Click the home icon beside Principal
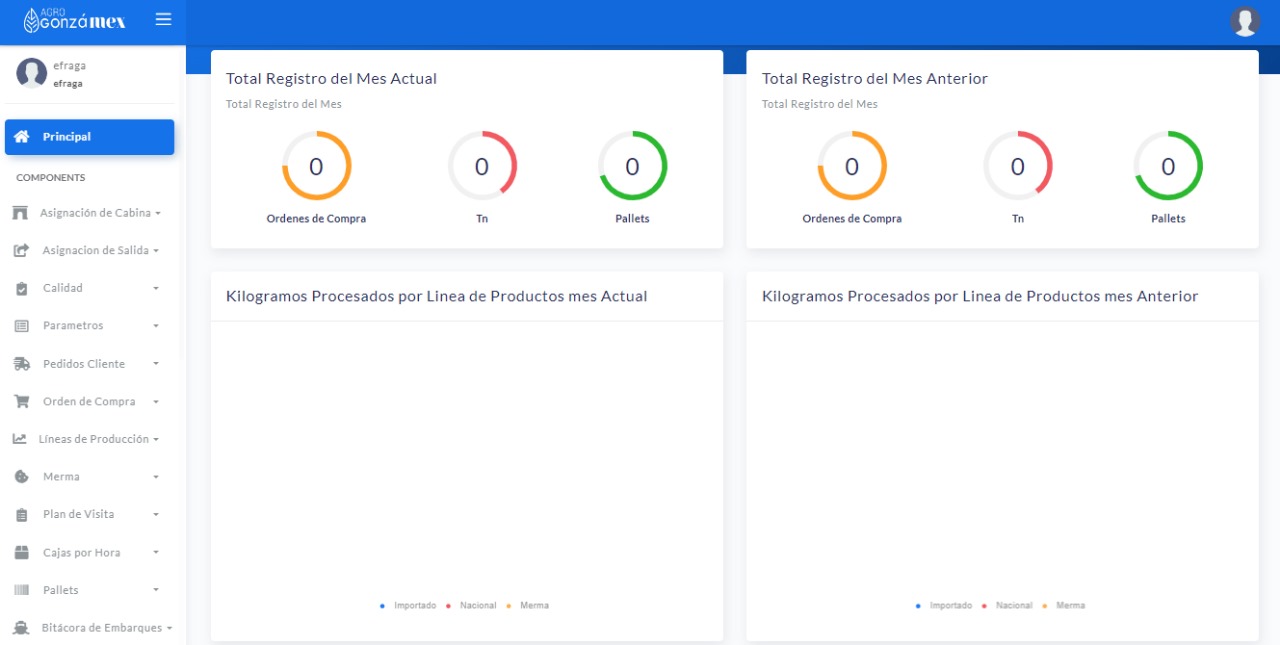Image resolution: width=1280 pixels, height=645 pixels. 21,137
